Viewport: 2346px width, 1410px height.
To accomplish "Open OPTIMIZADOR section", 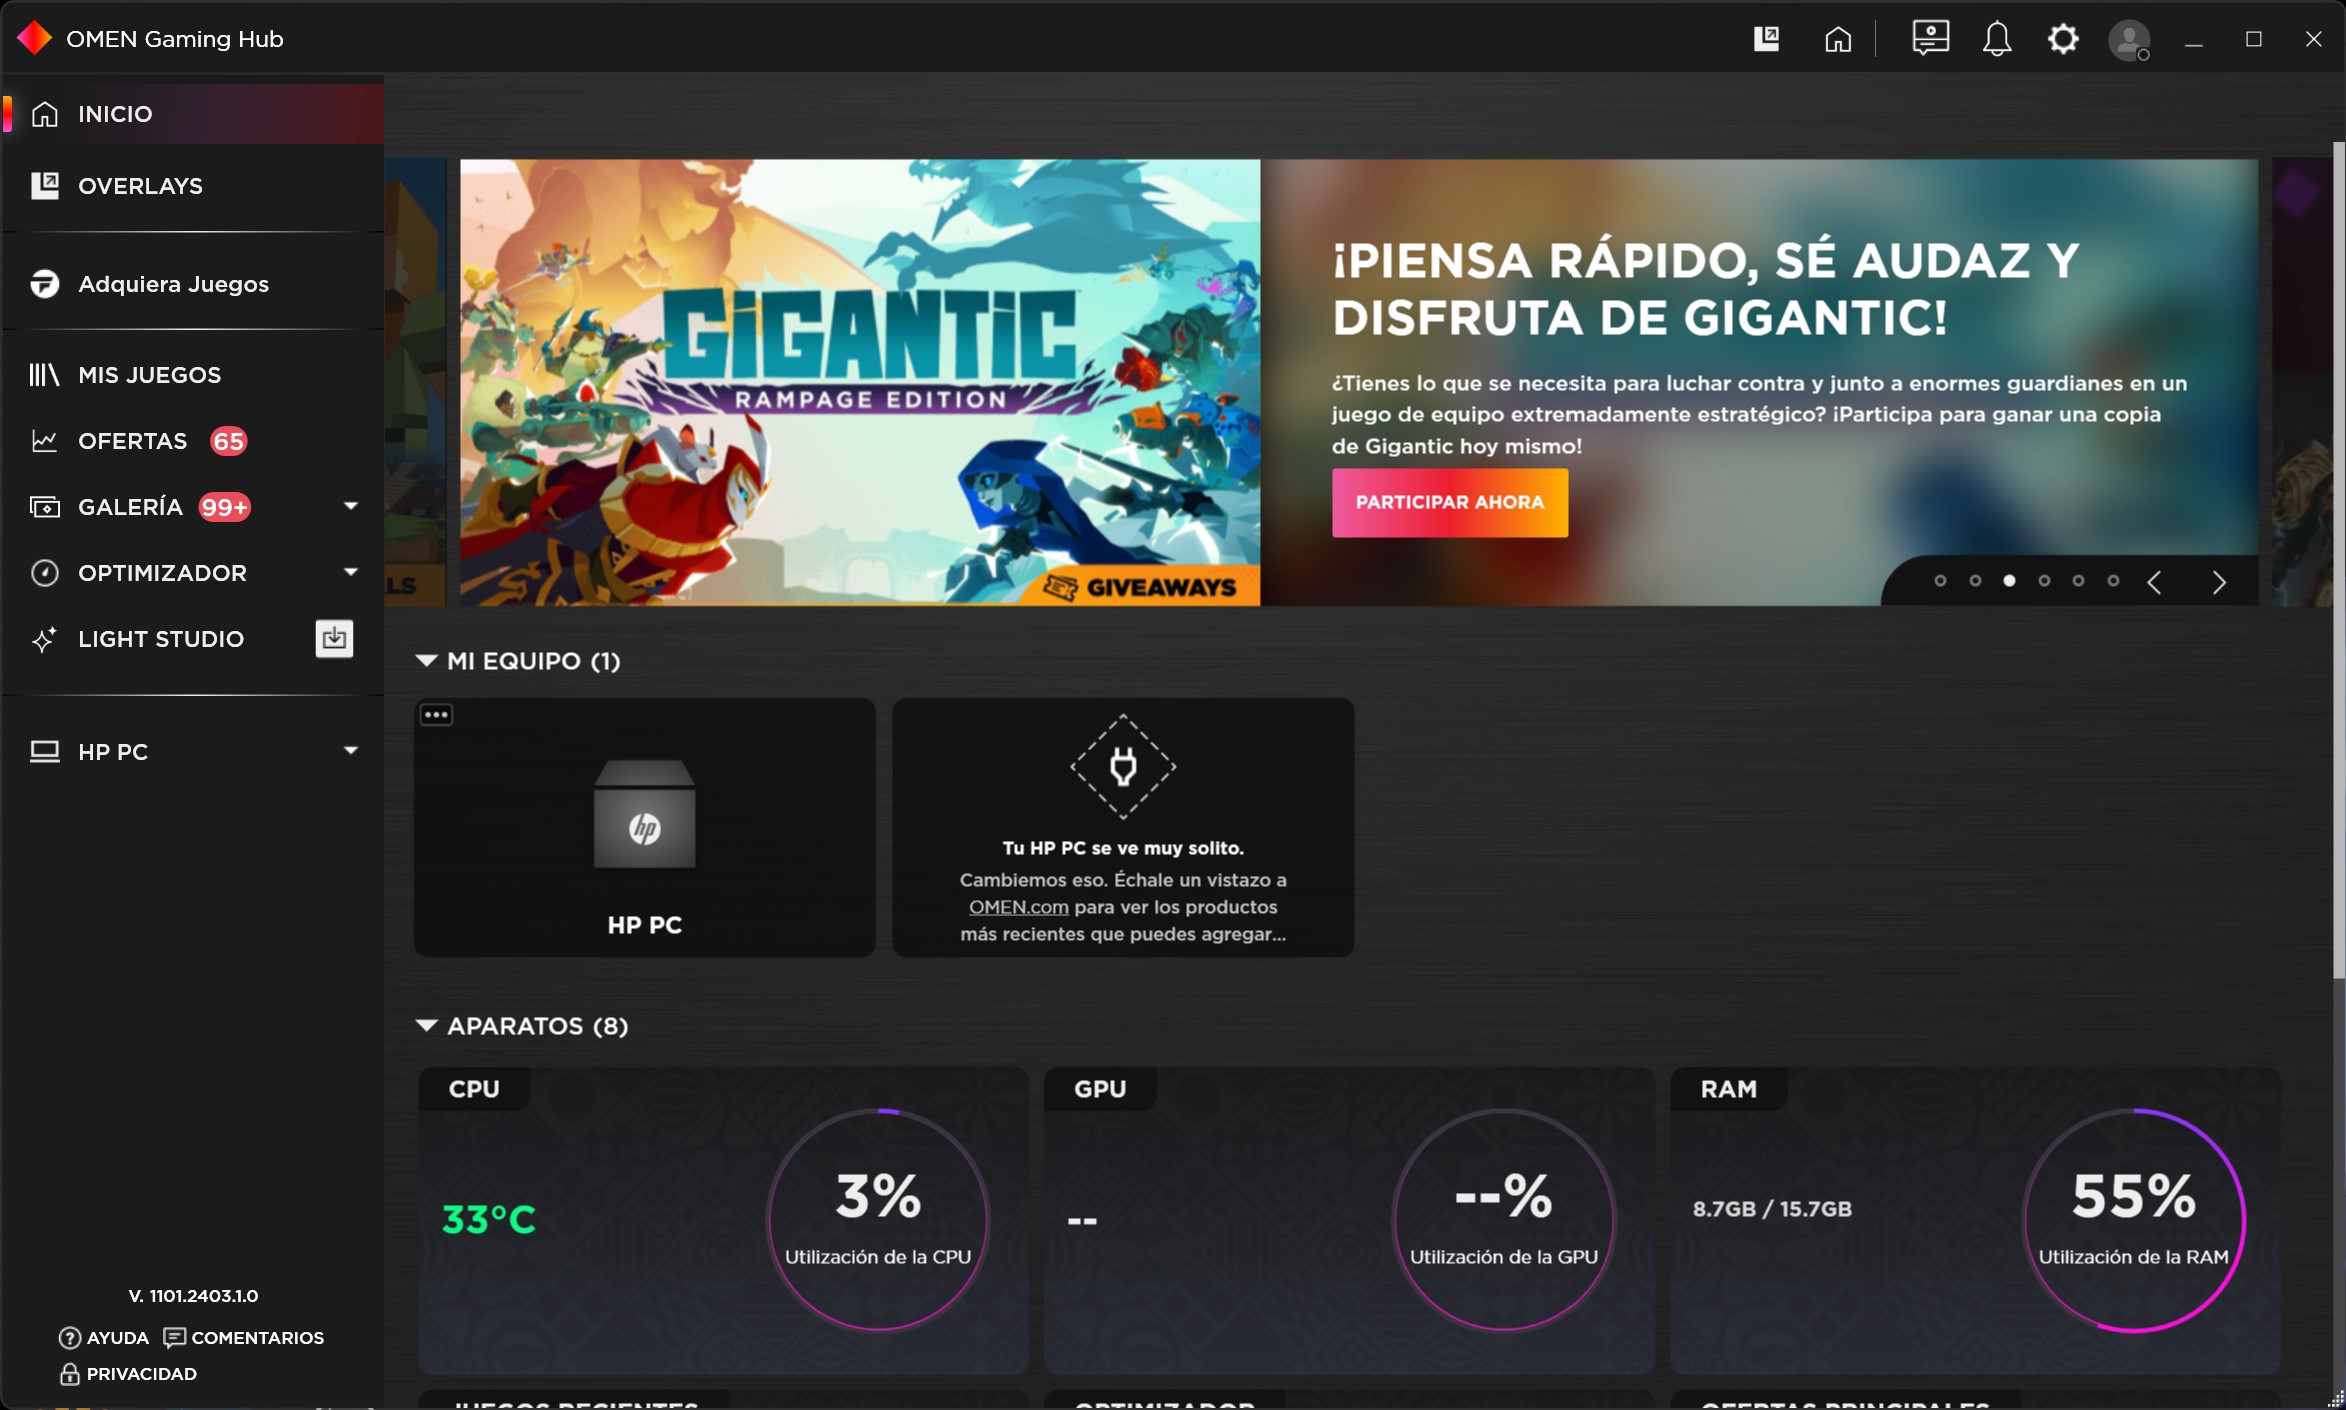I will 193,573.
